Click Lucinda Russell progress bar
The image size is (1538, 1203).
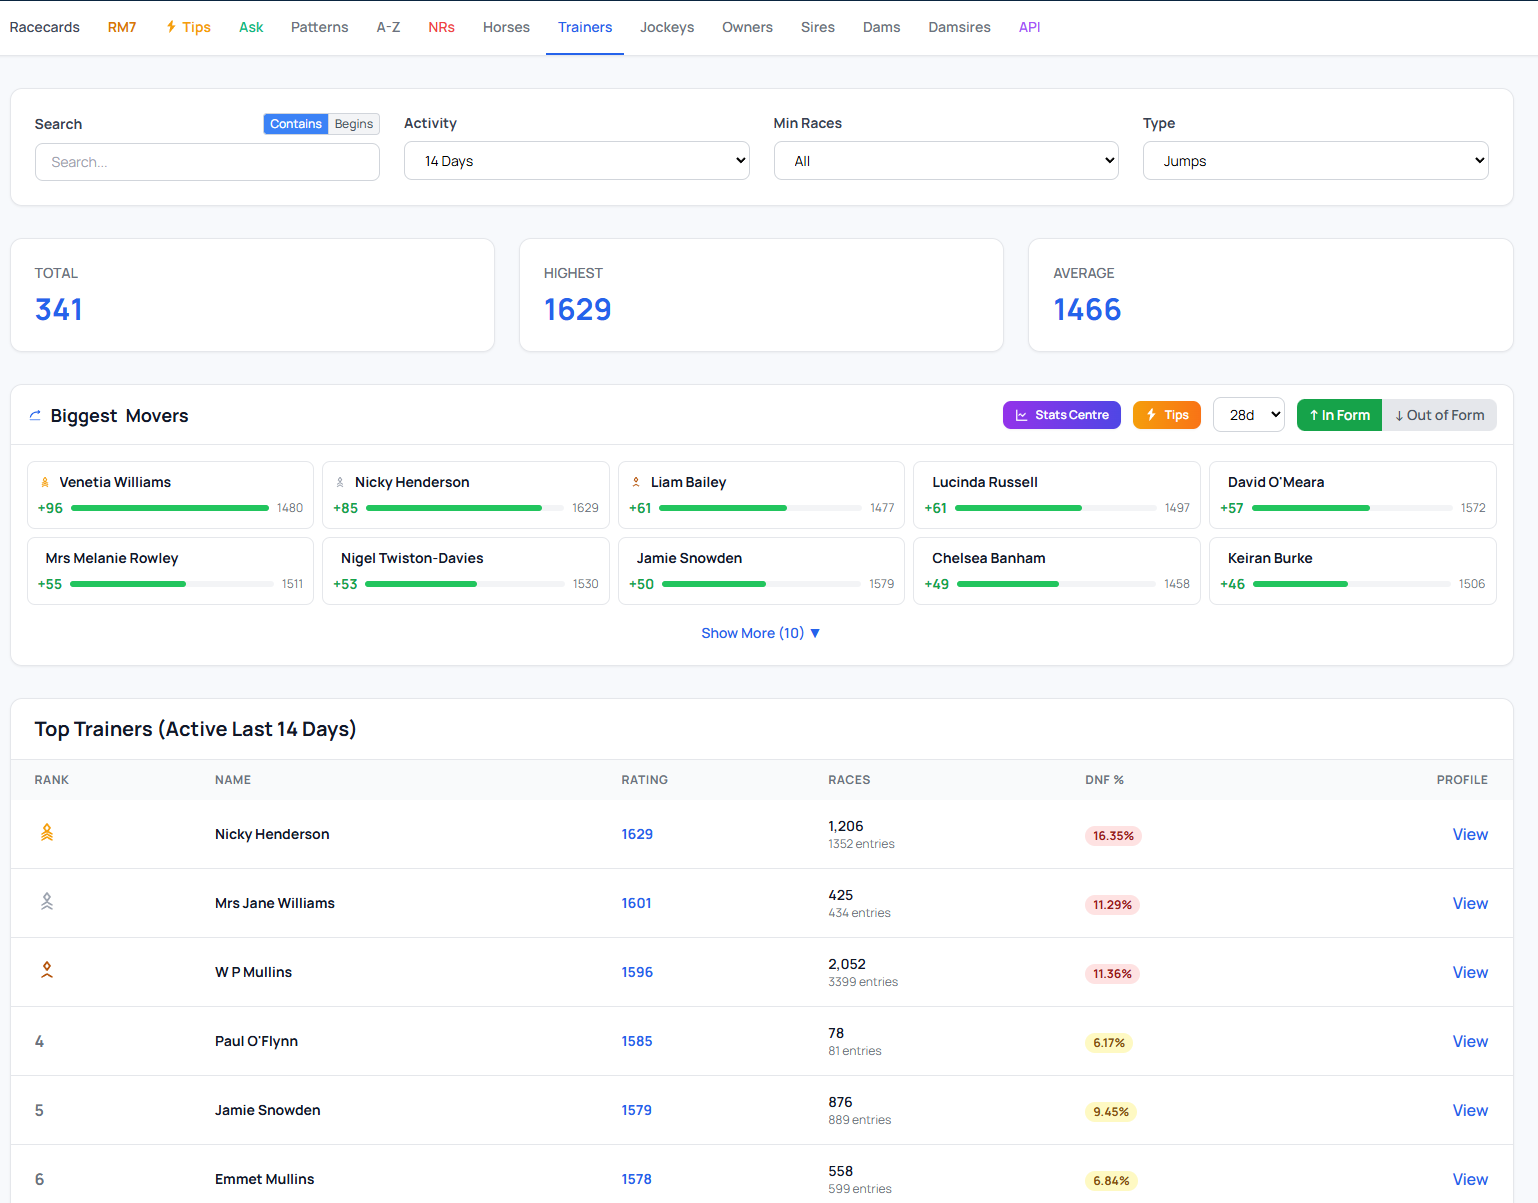click(x=1056, y=508)
